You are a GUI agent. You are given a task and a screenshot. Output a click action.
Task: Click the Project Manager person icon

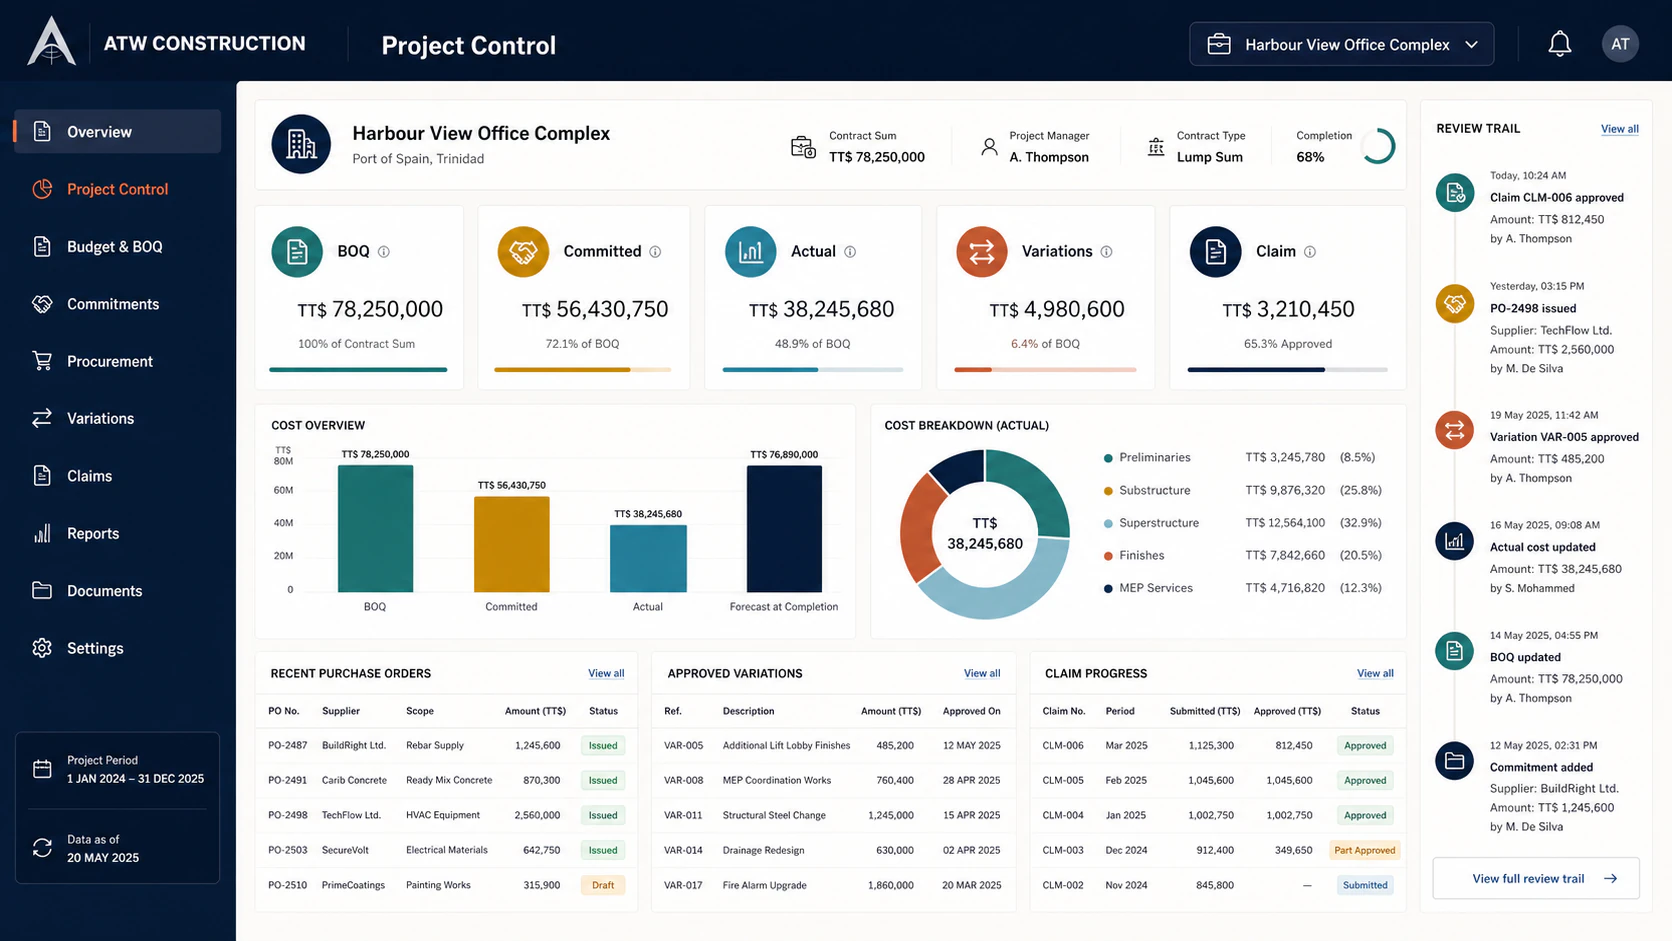click(989, 147)
